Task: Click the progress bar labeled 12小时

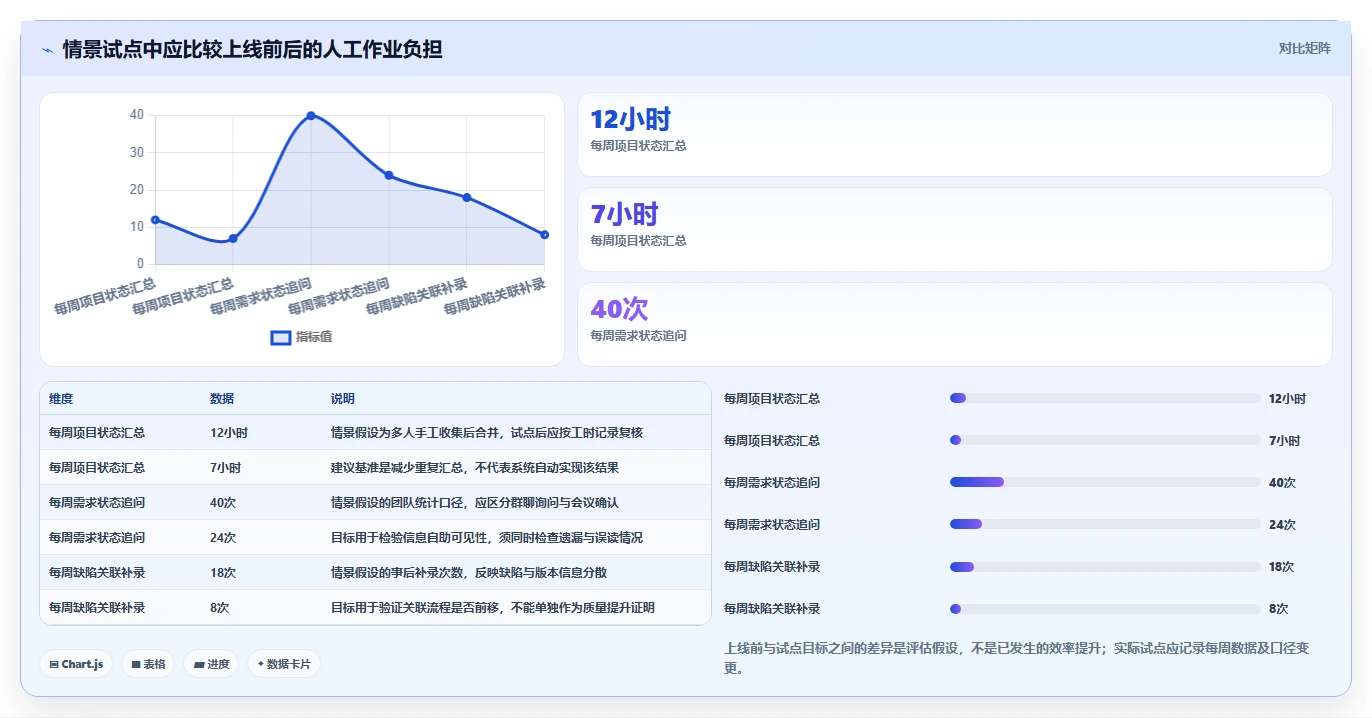Action: click(1105, 398)
